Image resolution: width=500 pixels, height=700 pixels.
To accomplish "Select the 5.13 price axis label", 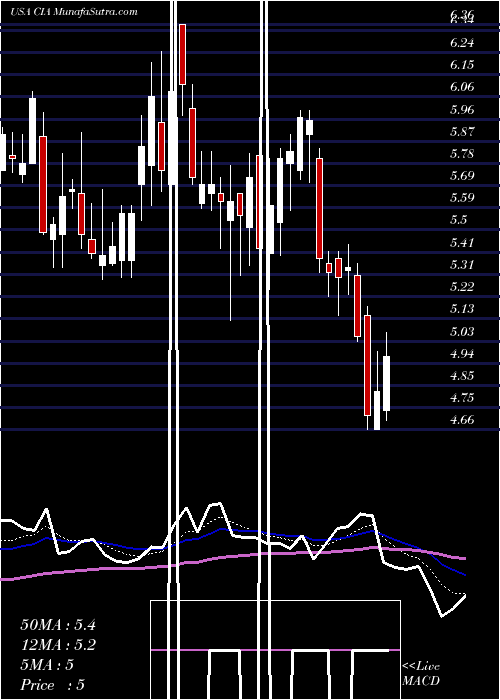I will click(x=462, y=309).
